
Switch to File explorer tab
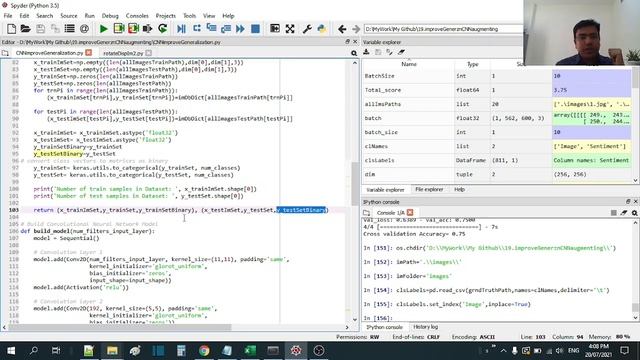click(x=429, y=189)
